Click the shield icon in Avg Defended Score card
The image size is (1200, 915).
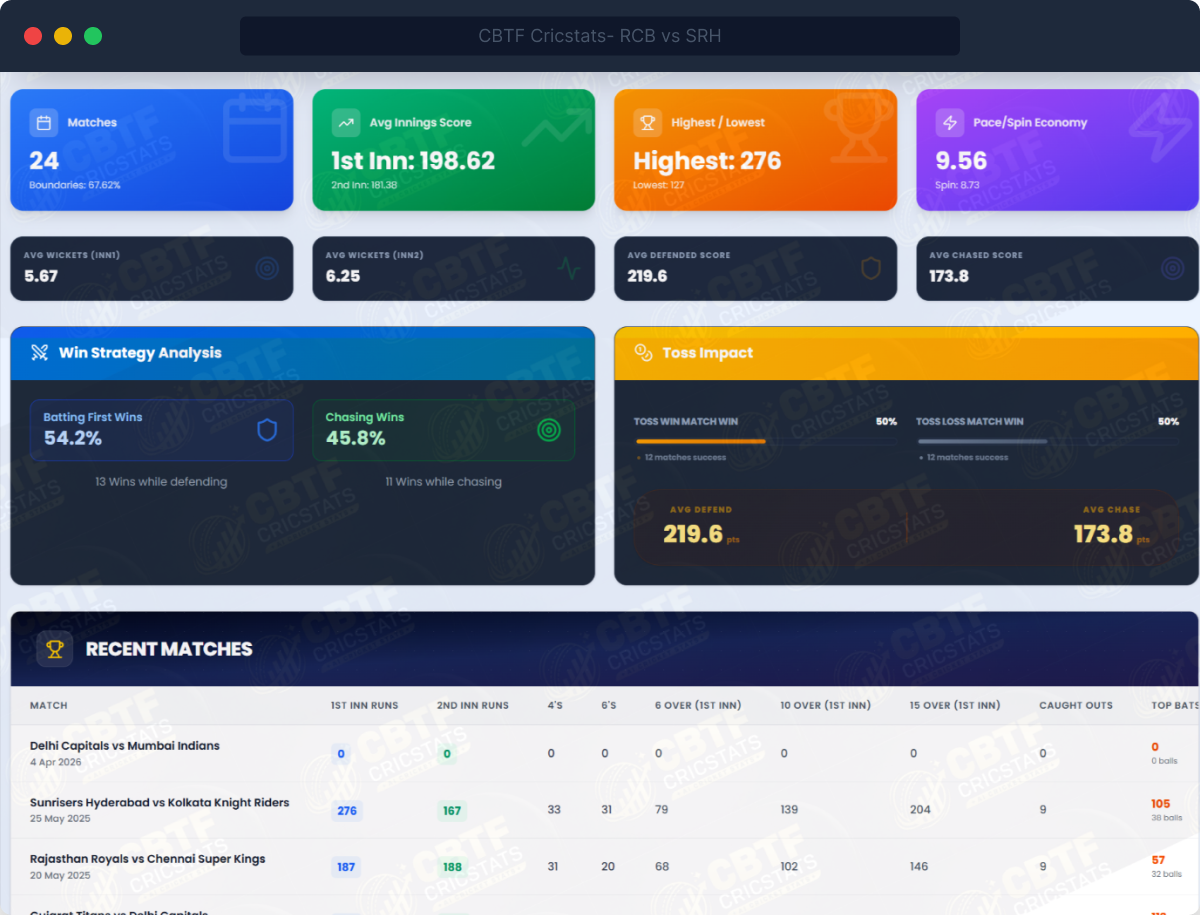point(870,268)
